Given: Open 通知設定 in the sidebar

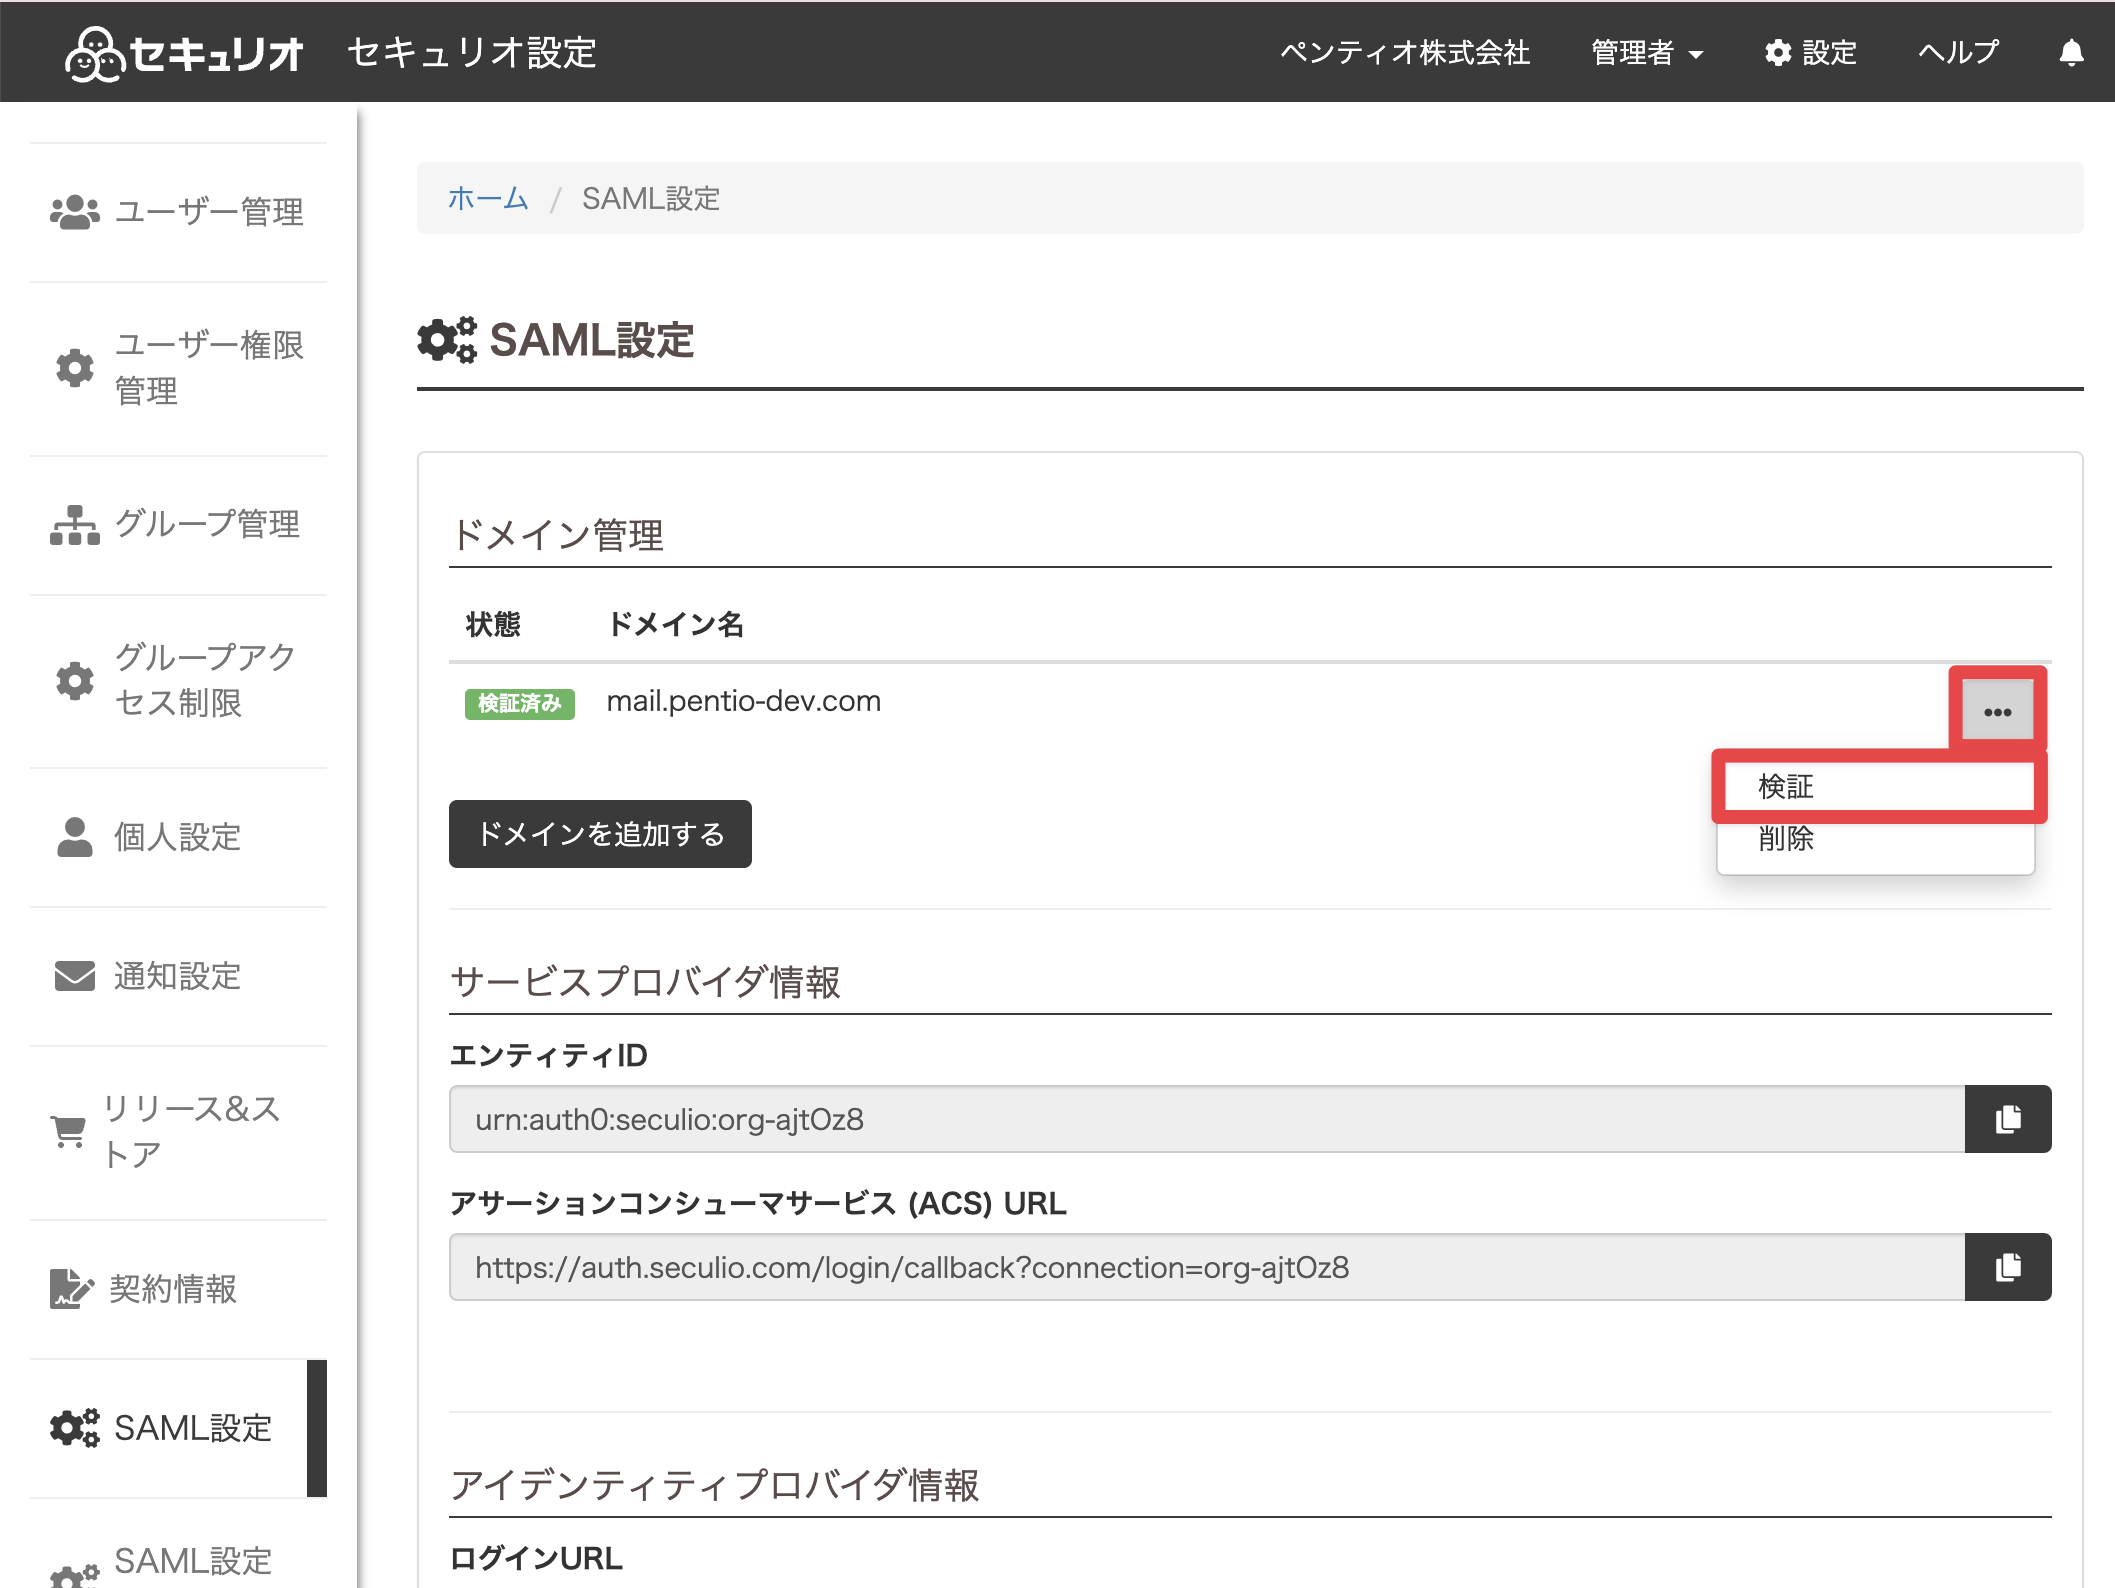Looking at the screenshot, I should 178,976.
